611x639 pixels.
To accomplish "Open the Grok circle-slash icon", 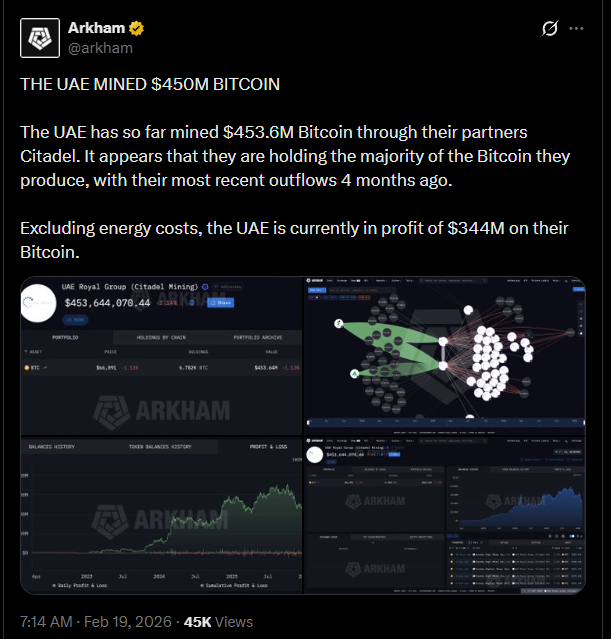I will click(549, 30).
